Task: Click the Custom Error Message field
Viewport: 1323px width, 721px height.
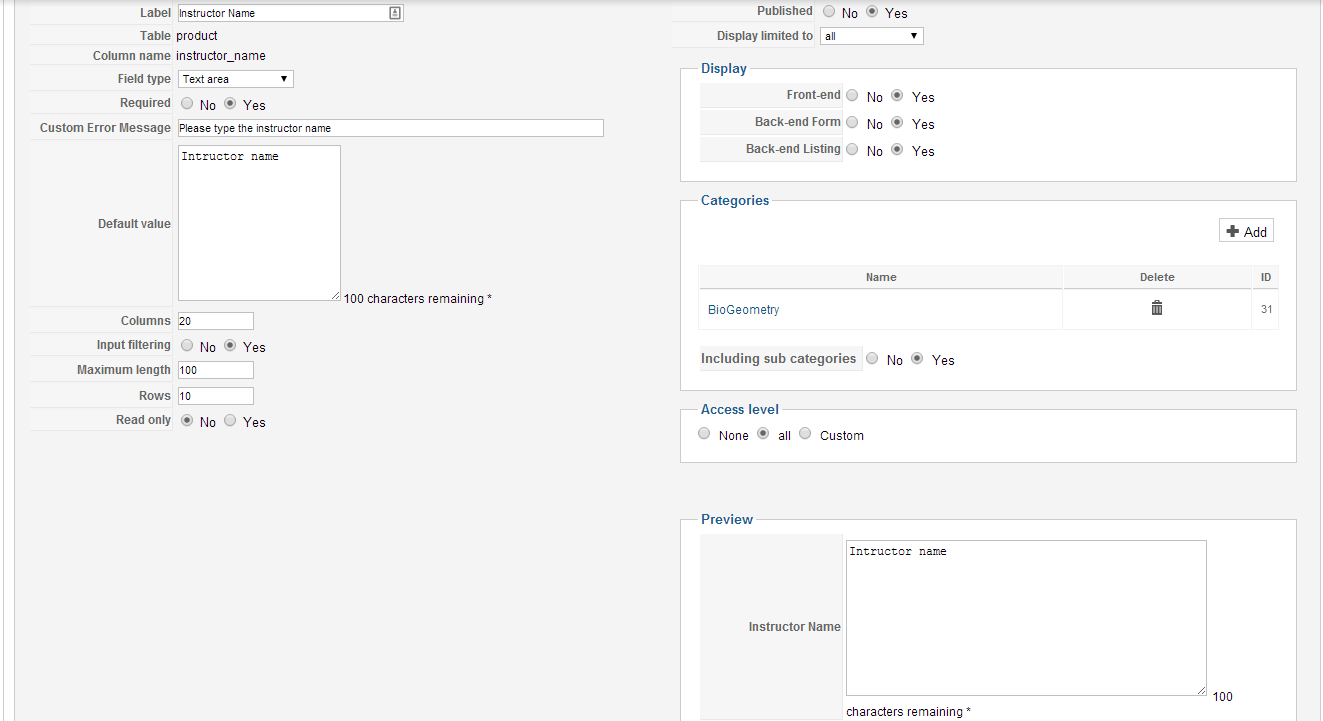Action: 390,128
